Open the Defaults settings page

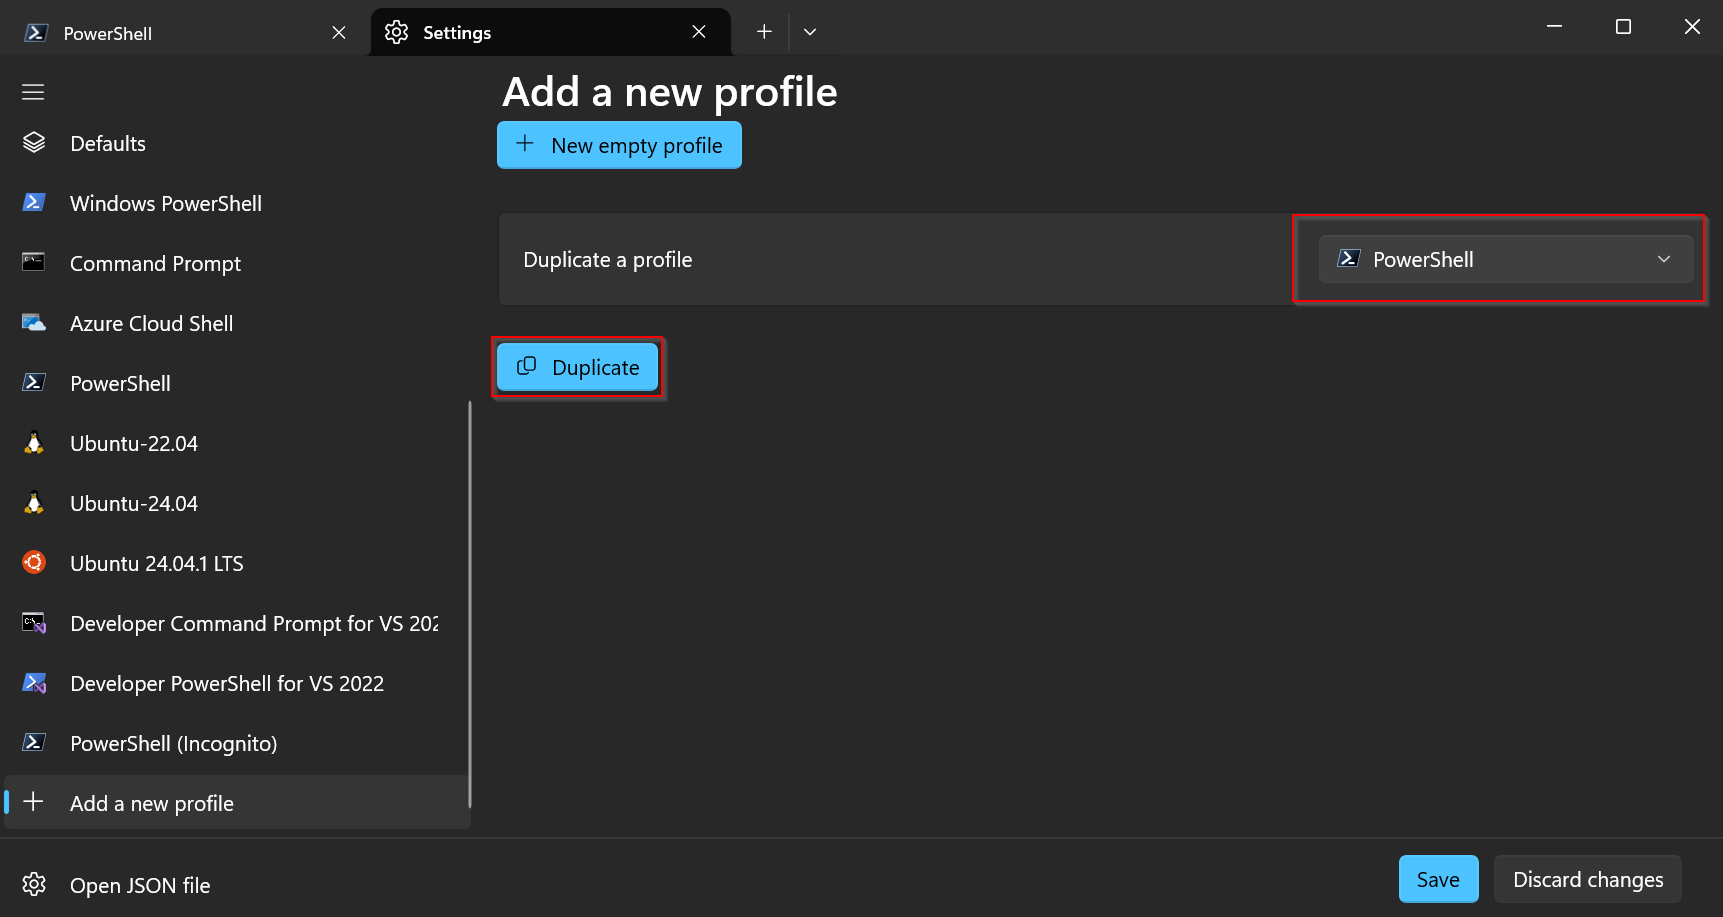pos(237,143)
